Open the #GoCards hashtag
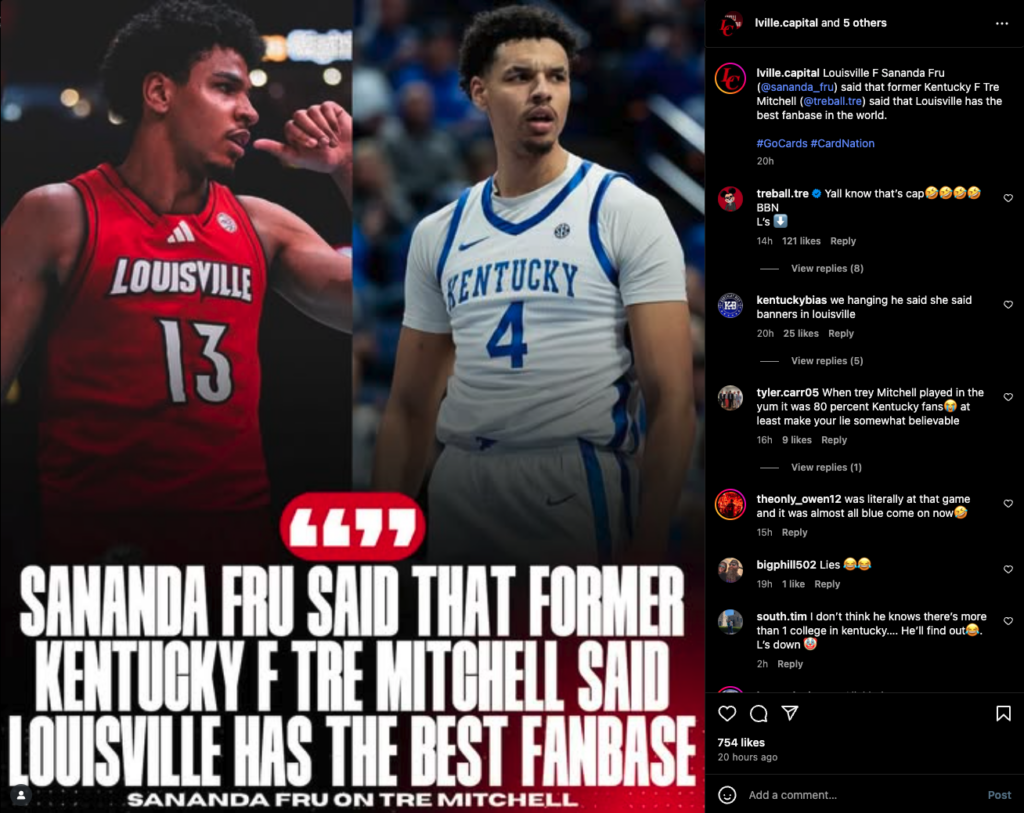This screenshot has height=813, width=1024. click(x=782, y=143)
